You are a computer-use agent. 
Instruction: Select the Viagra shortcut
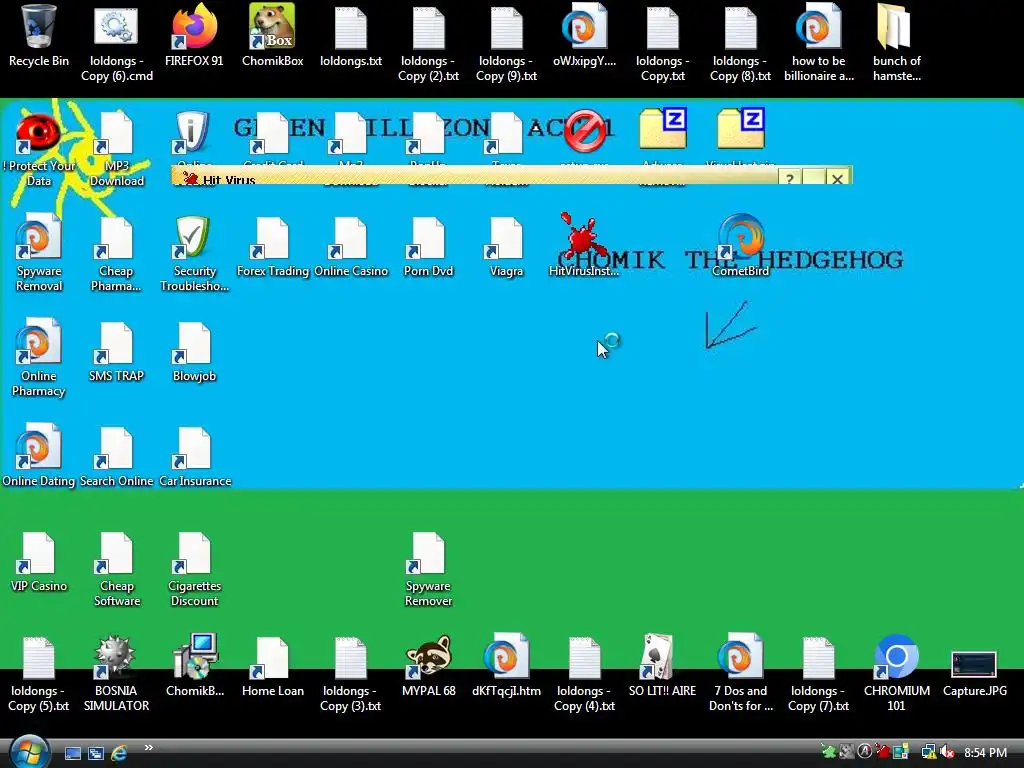(x=506, y=247)
